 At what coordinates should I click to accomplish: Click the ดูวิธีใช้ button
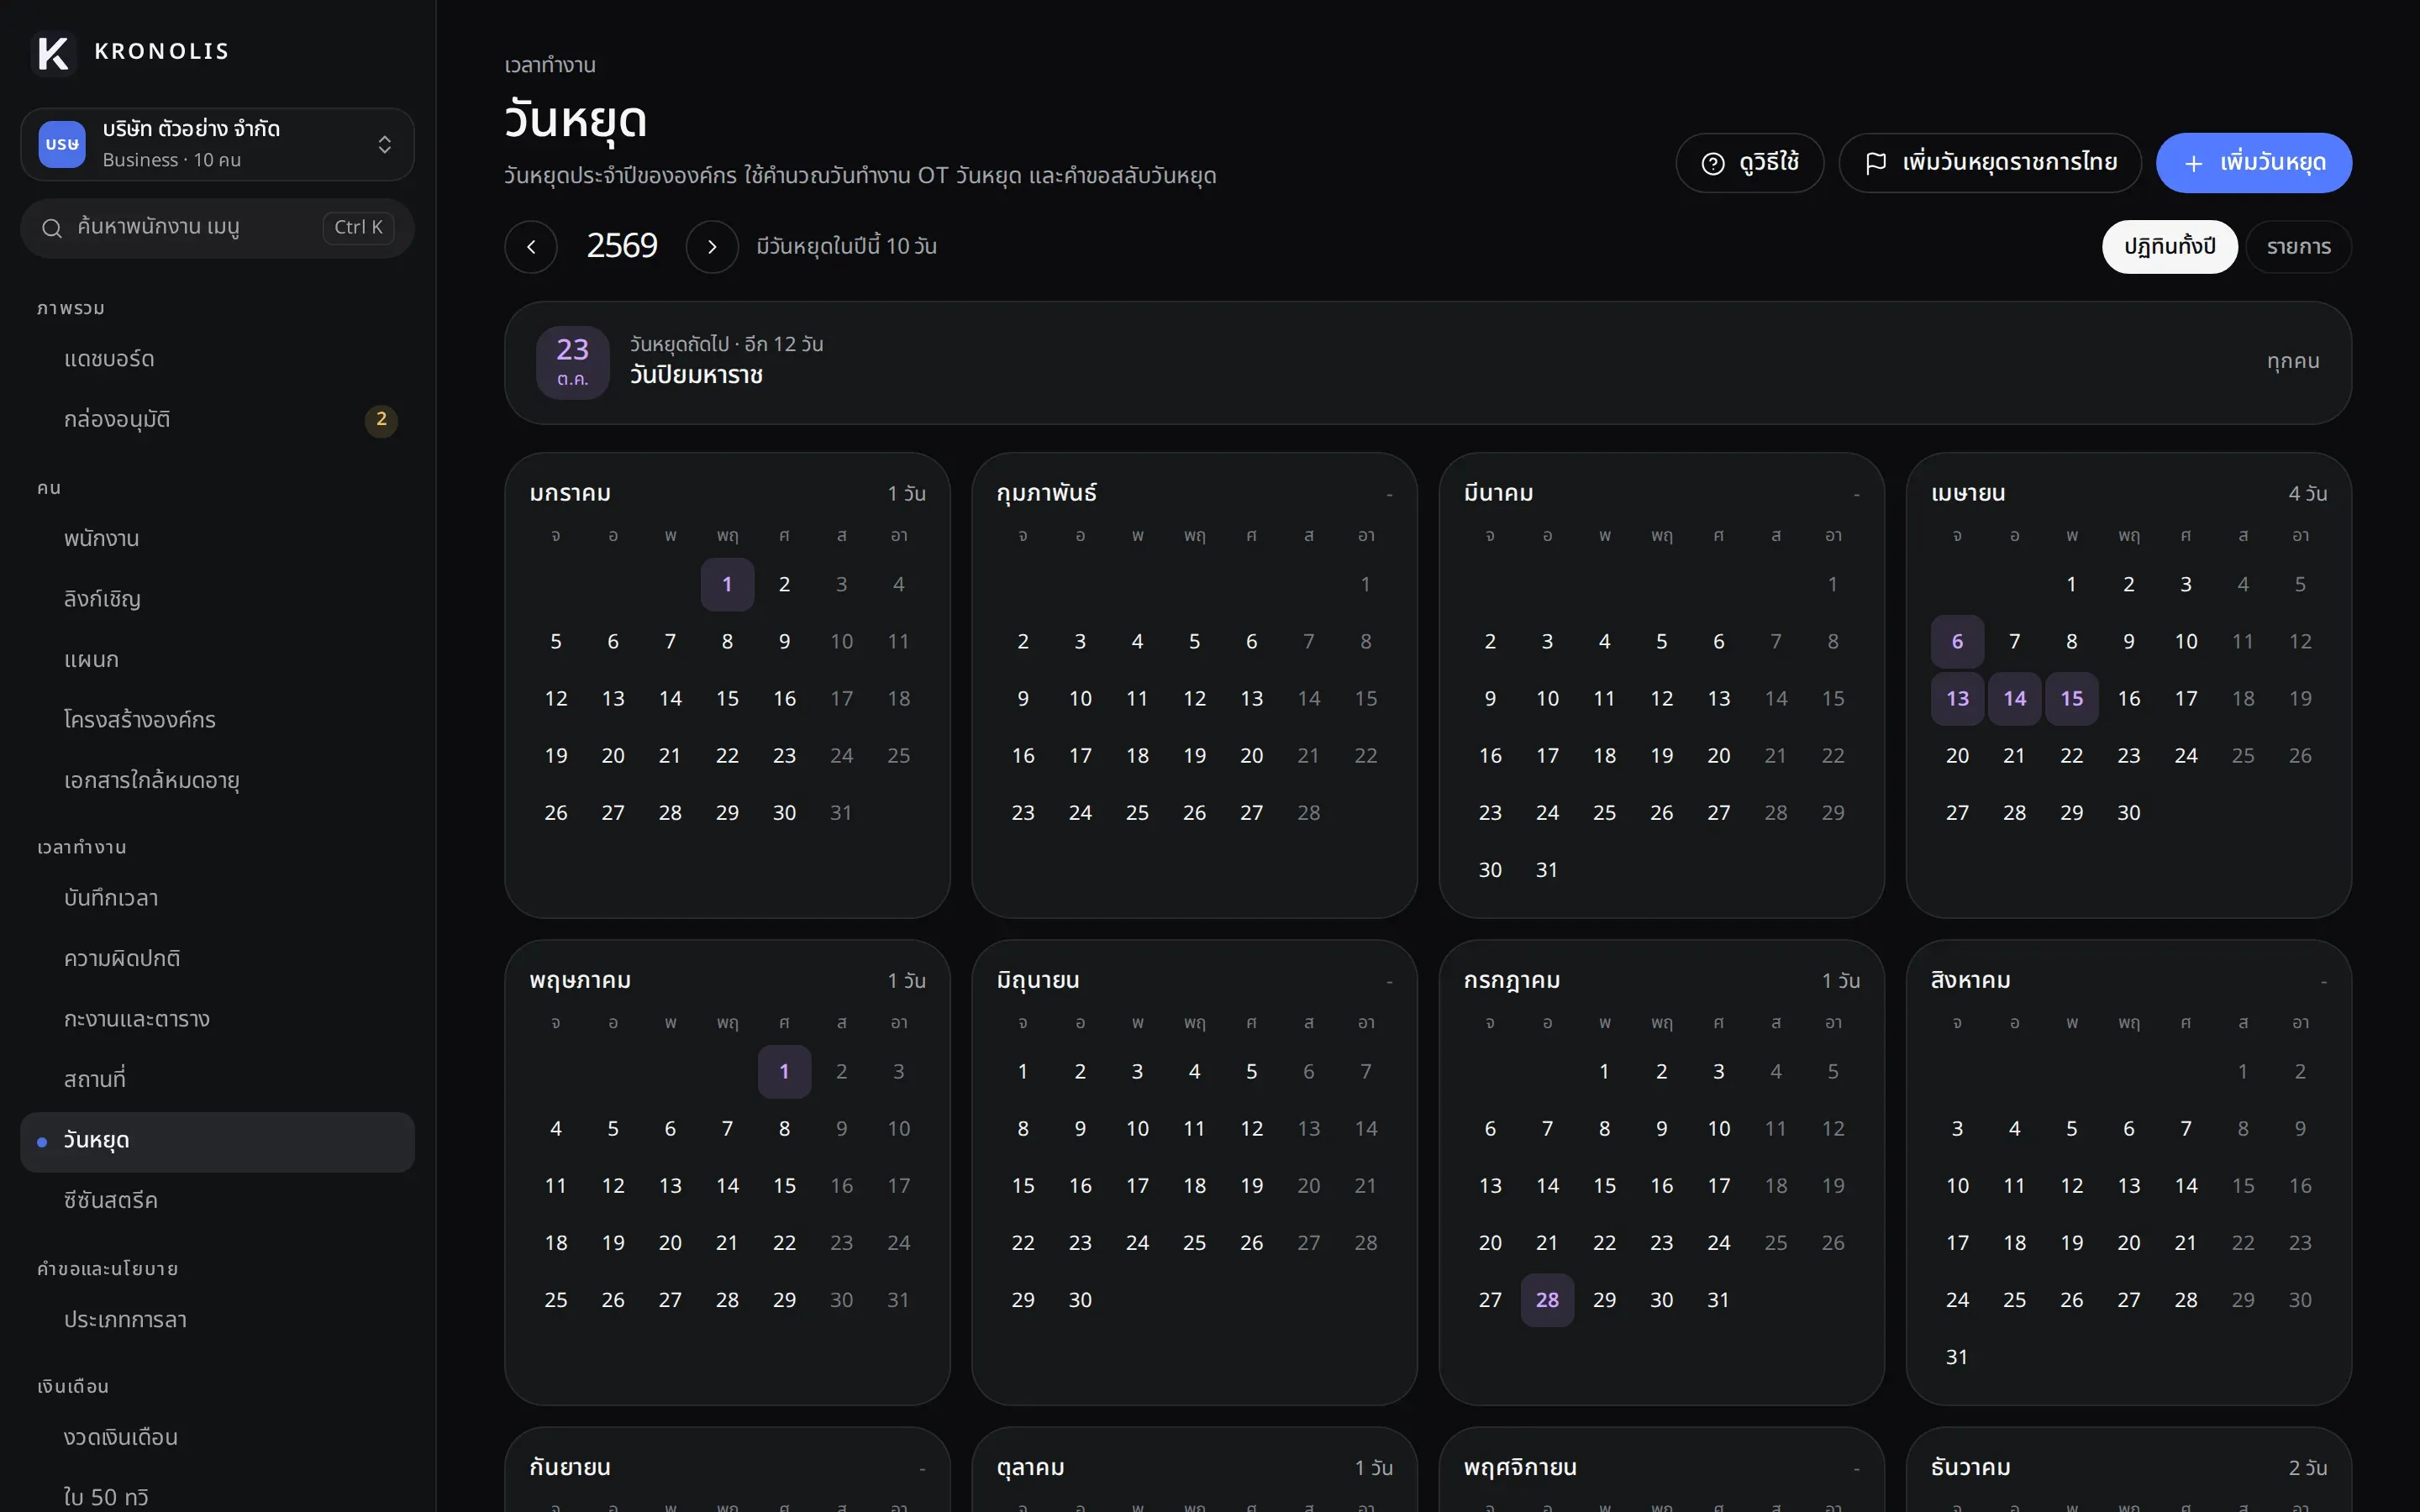click(1750, 163)
